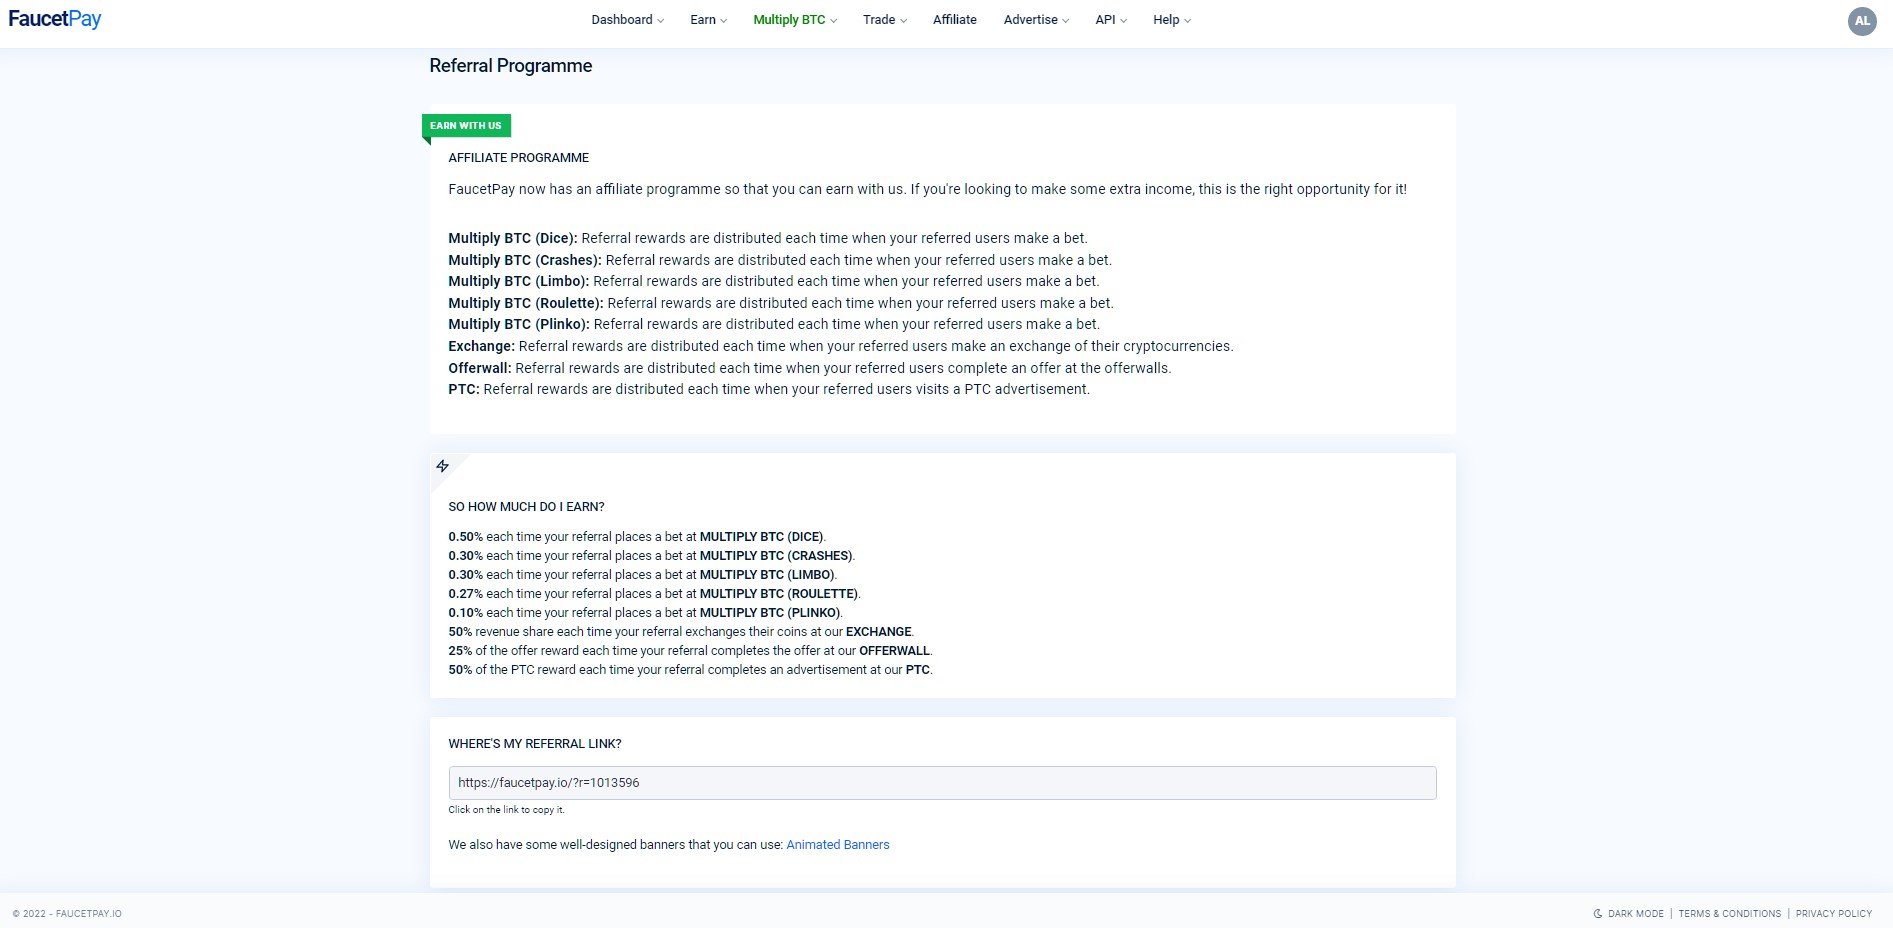This screenshot has width=1893, height=928.
Task: Open the Multiply BTC dropdown
Action: [795, 20]
